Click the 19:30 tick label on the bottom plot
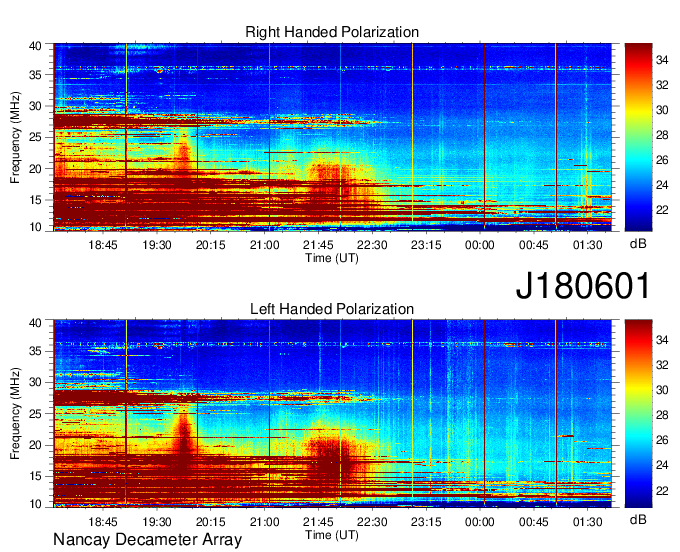Image resolution: width=680 pixels, height=552 pixels. tap(157, 522)
